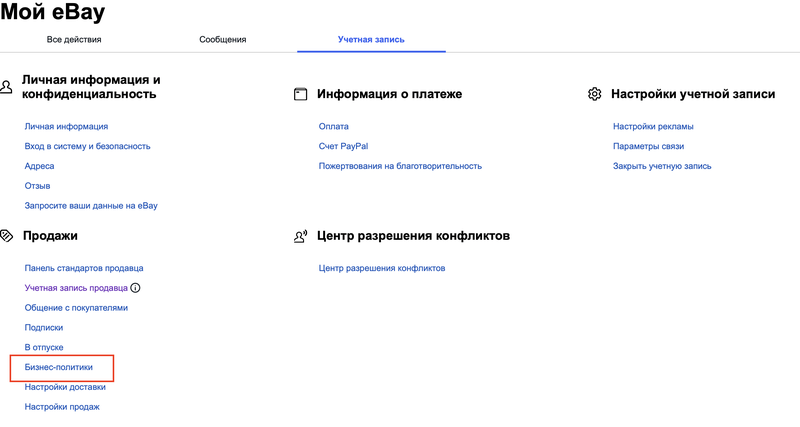Click the icon beside Центр разрешения конфликтов heading
The image size is (800, 427).
[301, 236]
